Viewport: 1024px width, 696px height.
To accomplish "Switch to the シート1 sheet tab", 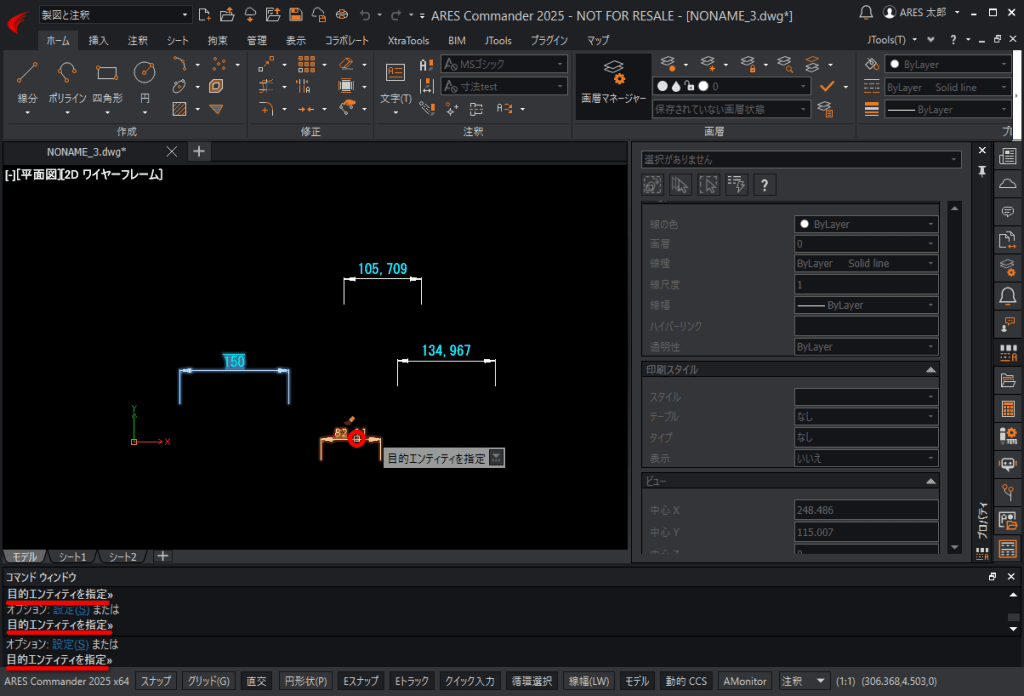I will click(72, 556).
